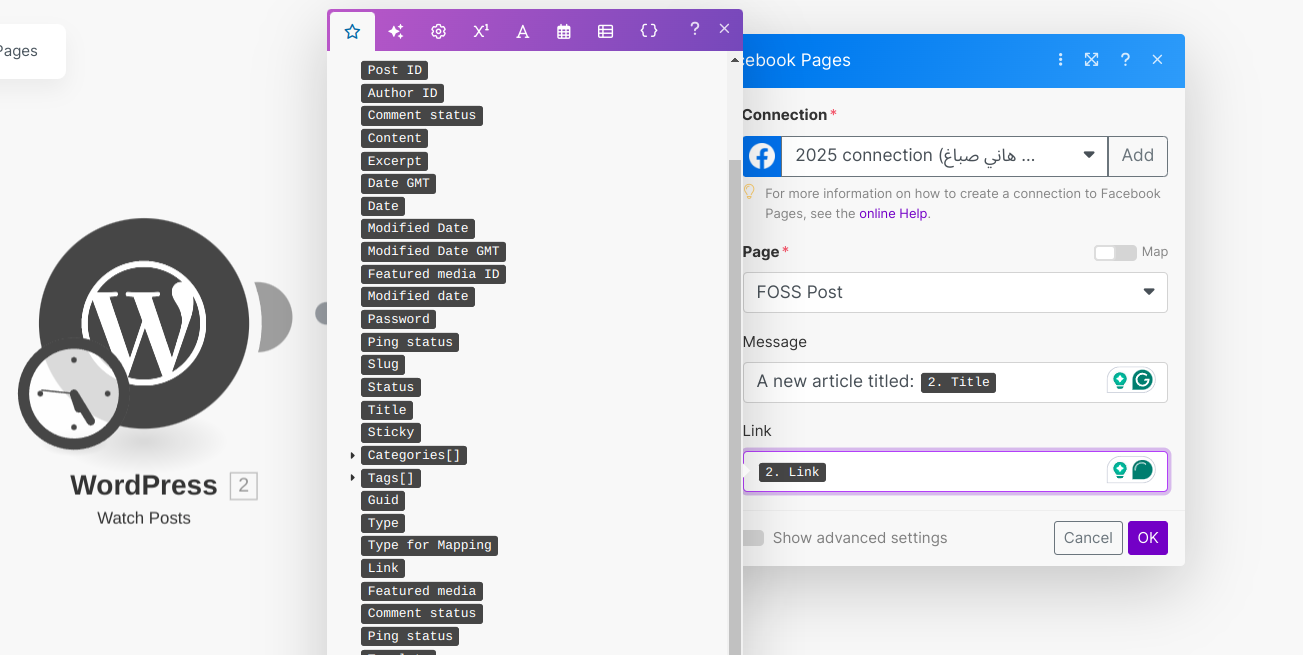1303x655 pixels.
Task: Select the array functions table tab
Action: [x=605, y=31]
